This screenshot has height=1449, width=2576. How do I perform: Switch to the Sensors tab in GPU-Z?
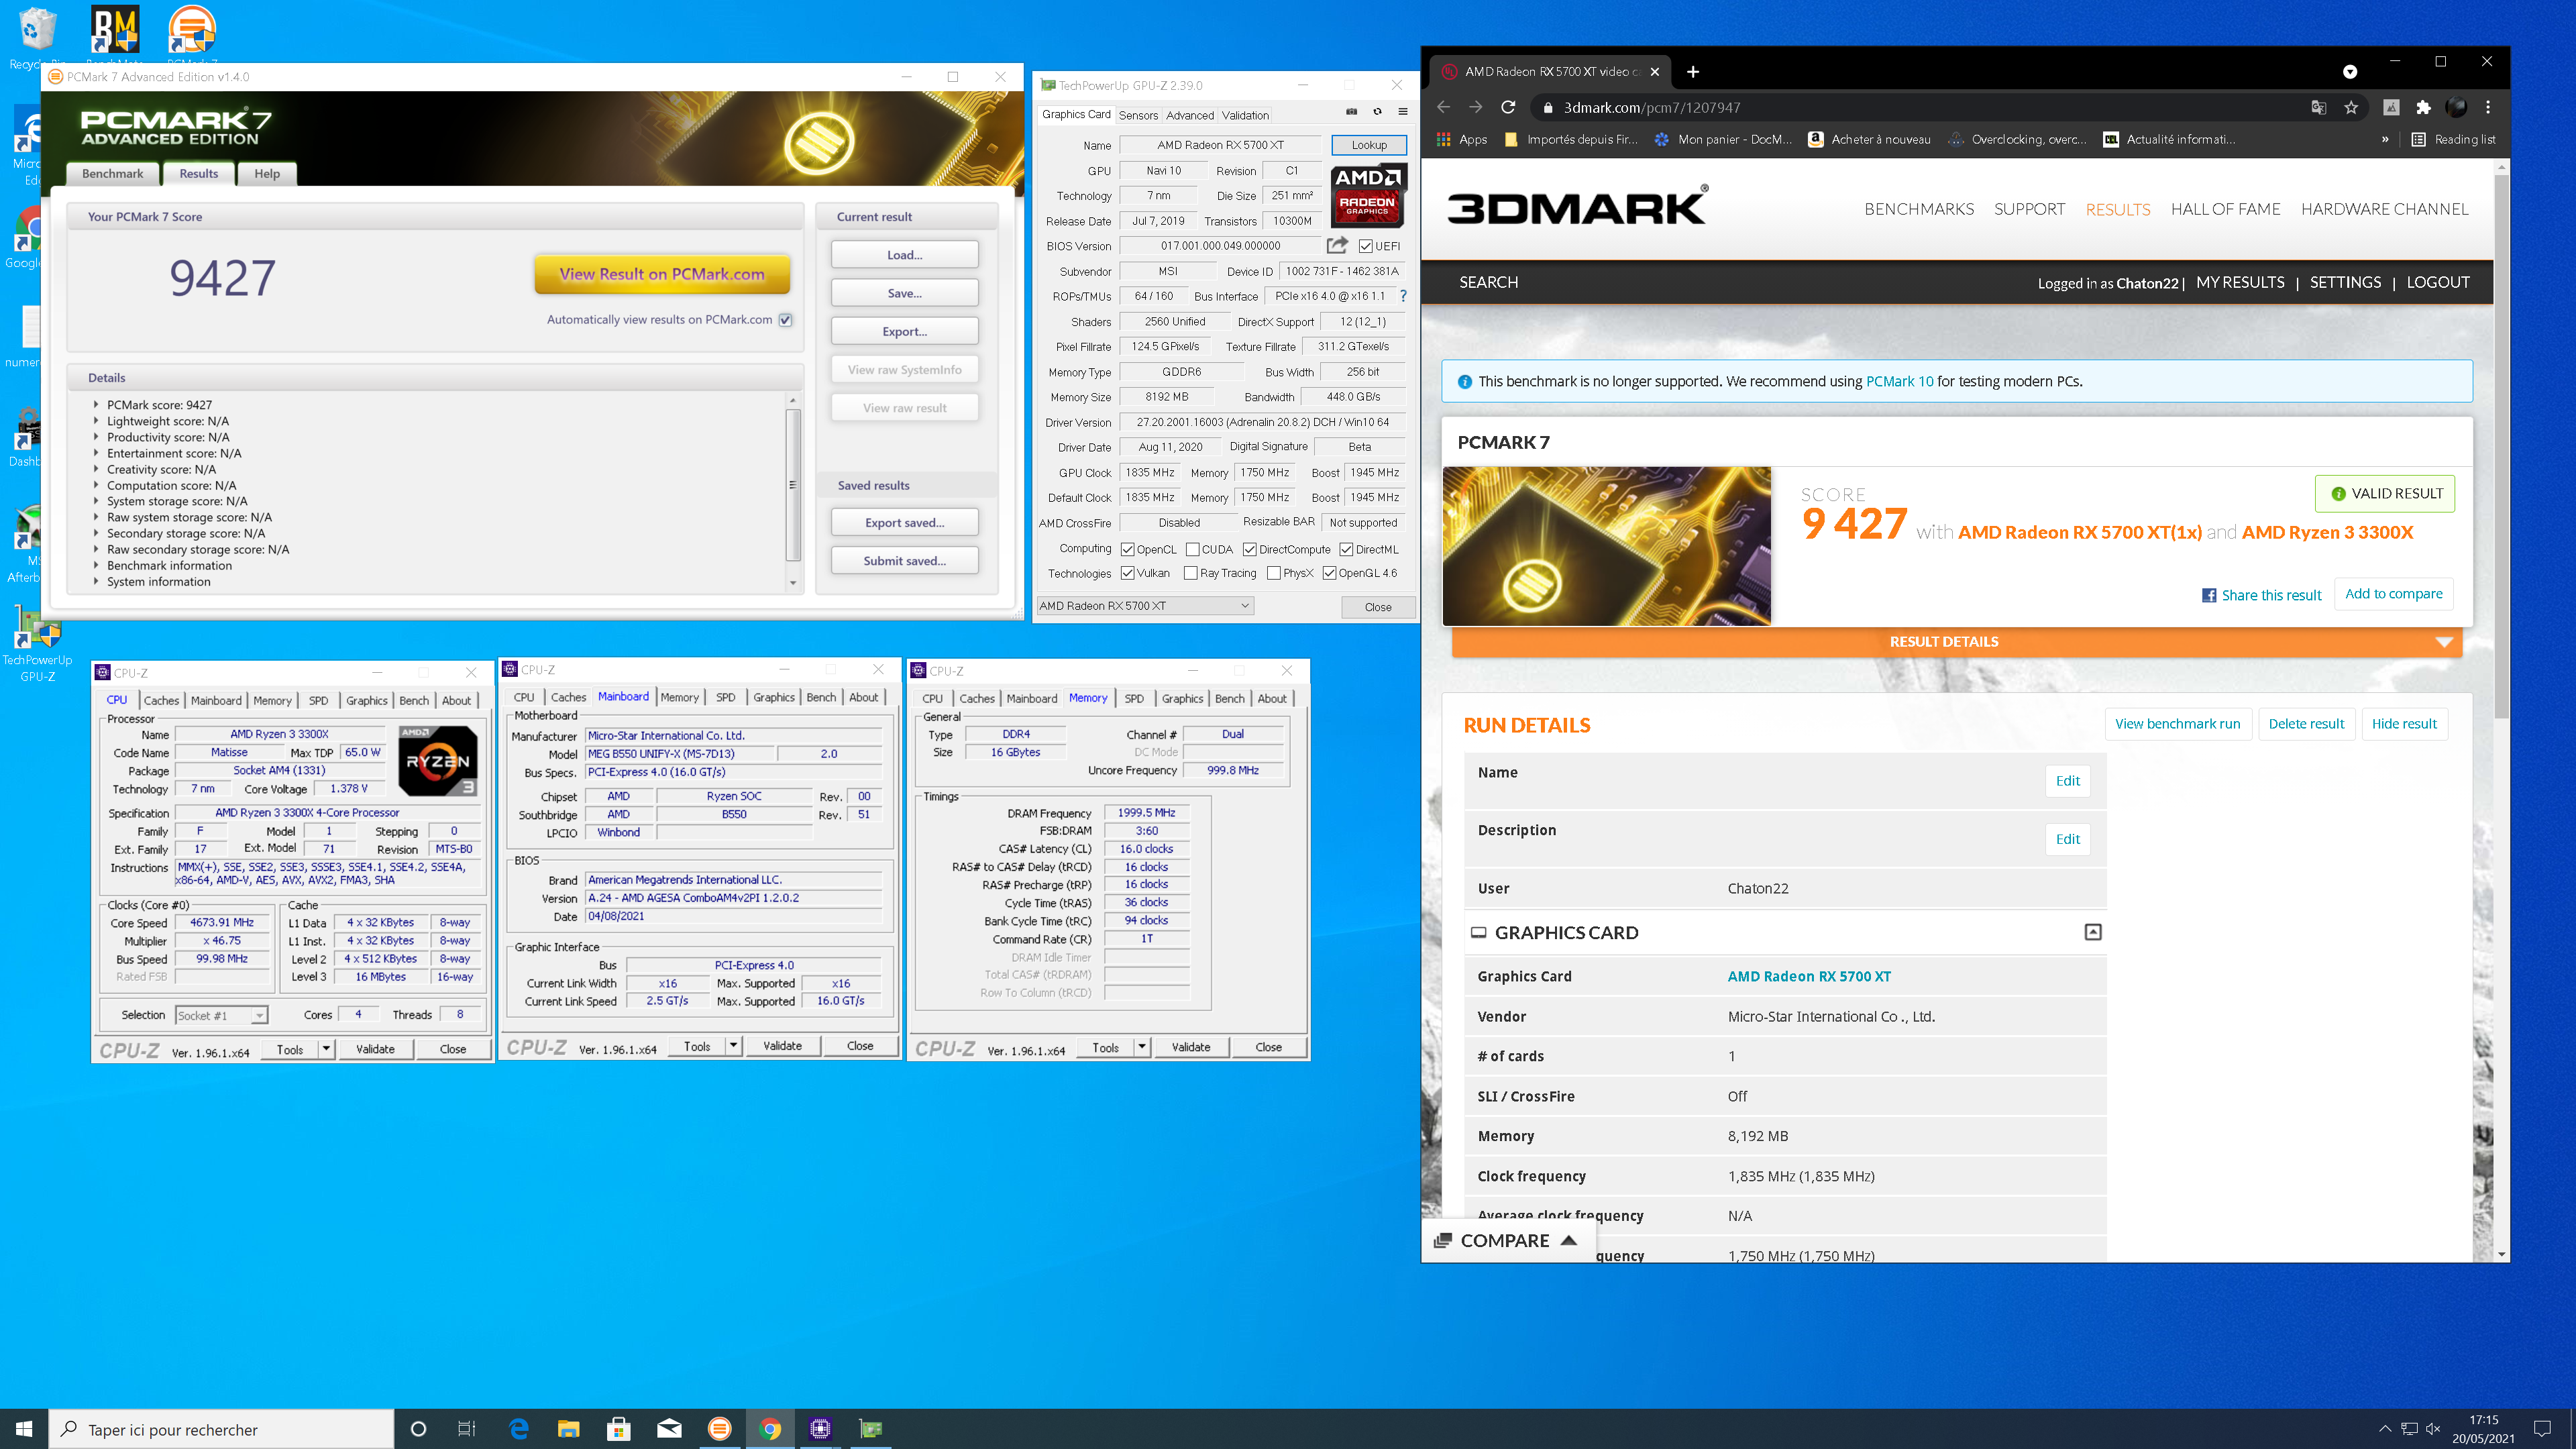(x=1138, y=115)
